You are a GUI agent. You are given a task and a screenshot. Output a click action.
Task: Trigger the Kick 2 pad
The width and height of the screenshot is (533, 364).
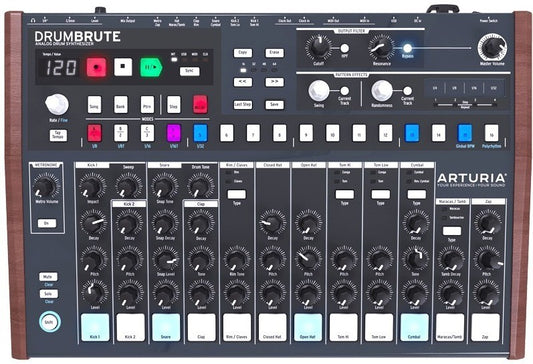pos(131,327)
